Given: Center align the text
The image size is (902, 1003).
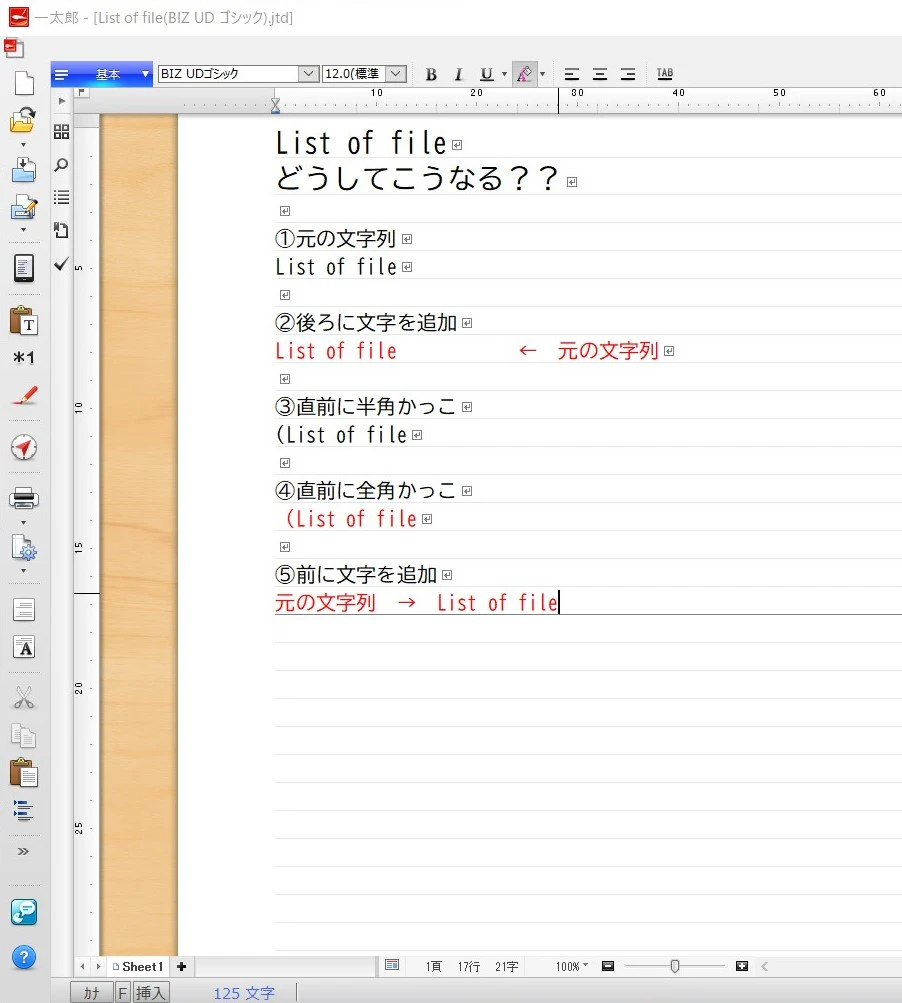Looking at the screenshot, I should pyautogui.click(x=599, y=74).
